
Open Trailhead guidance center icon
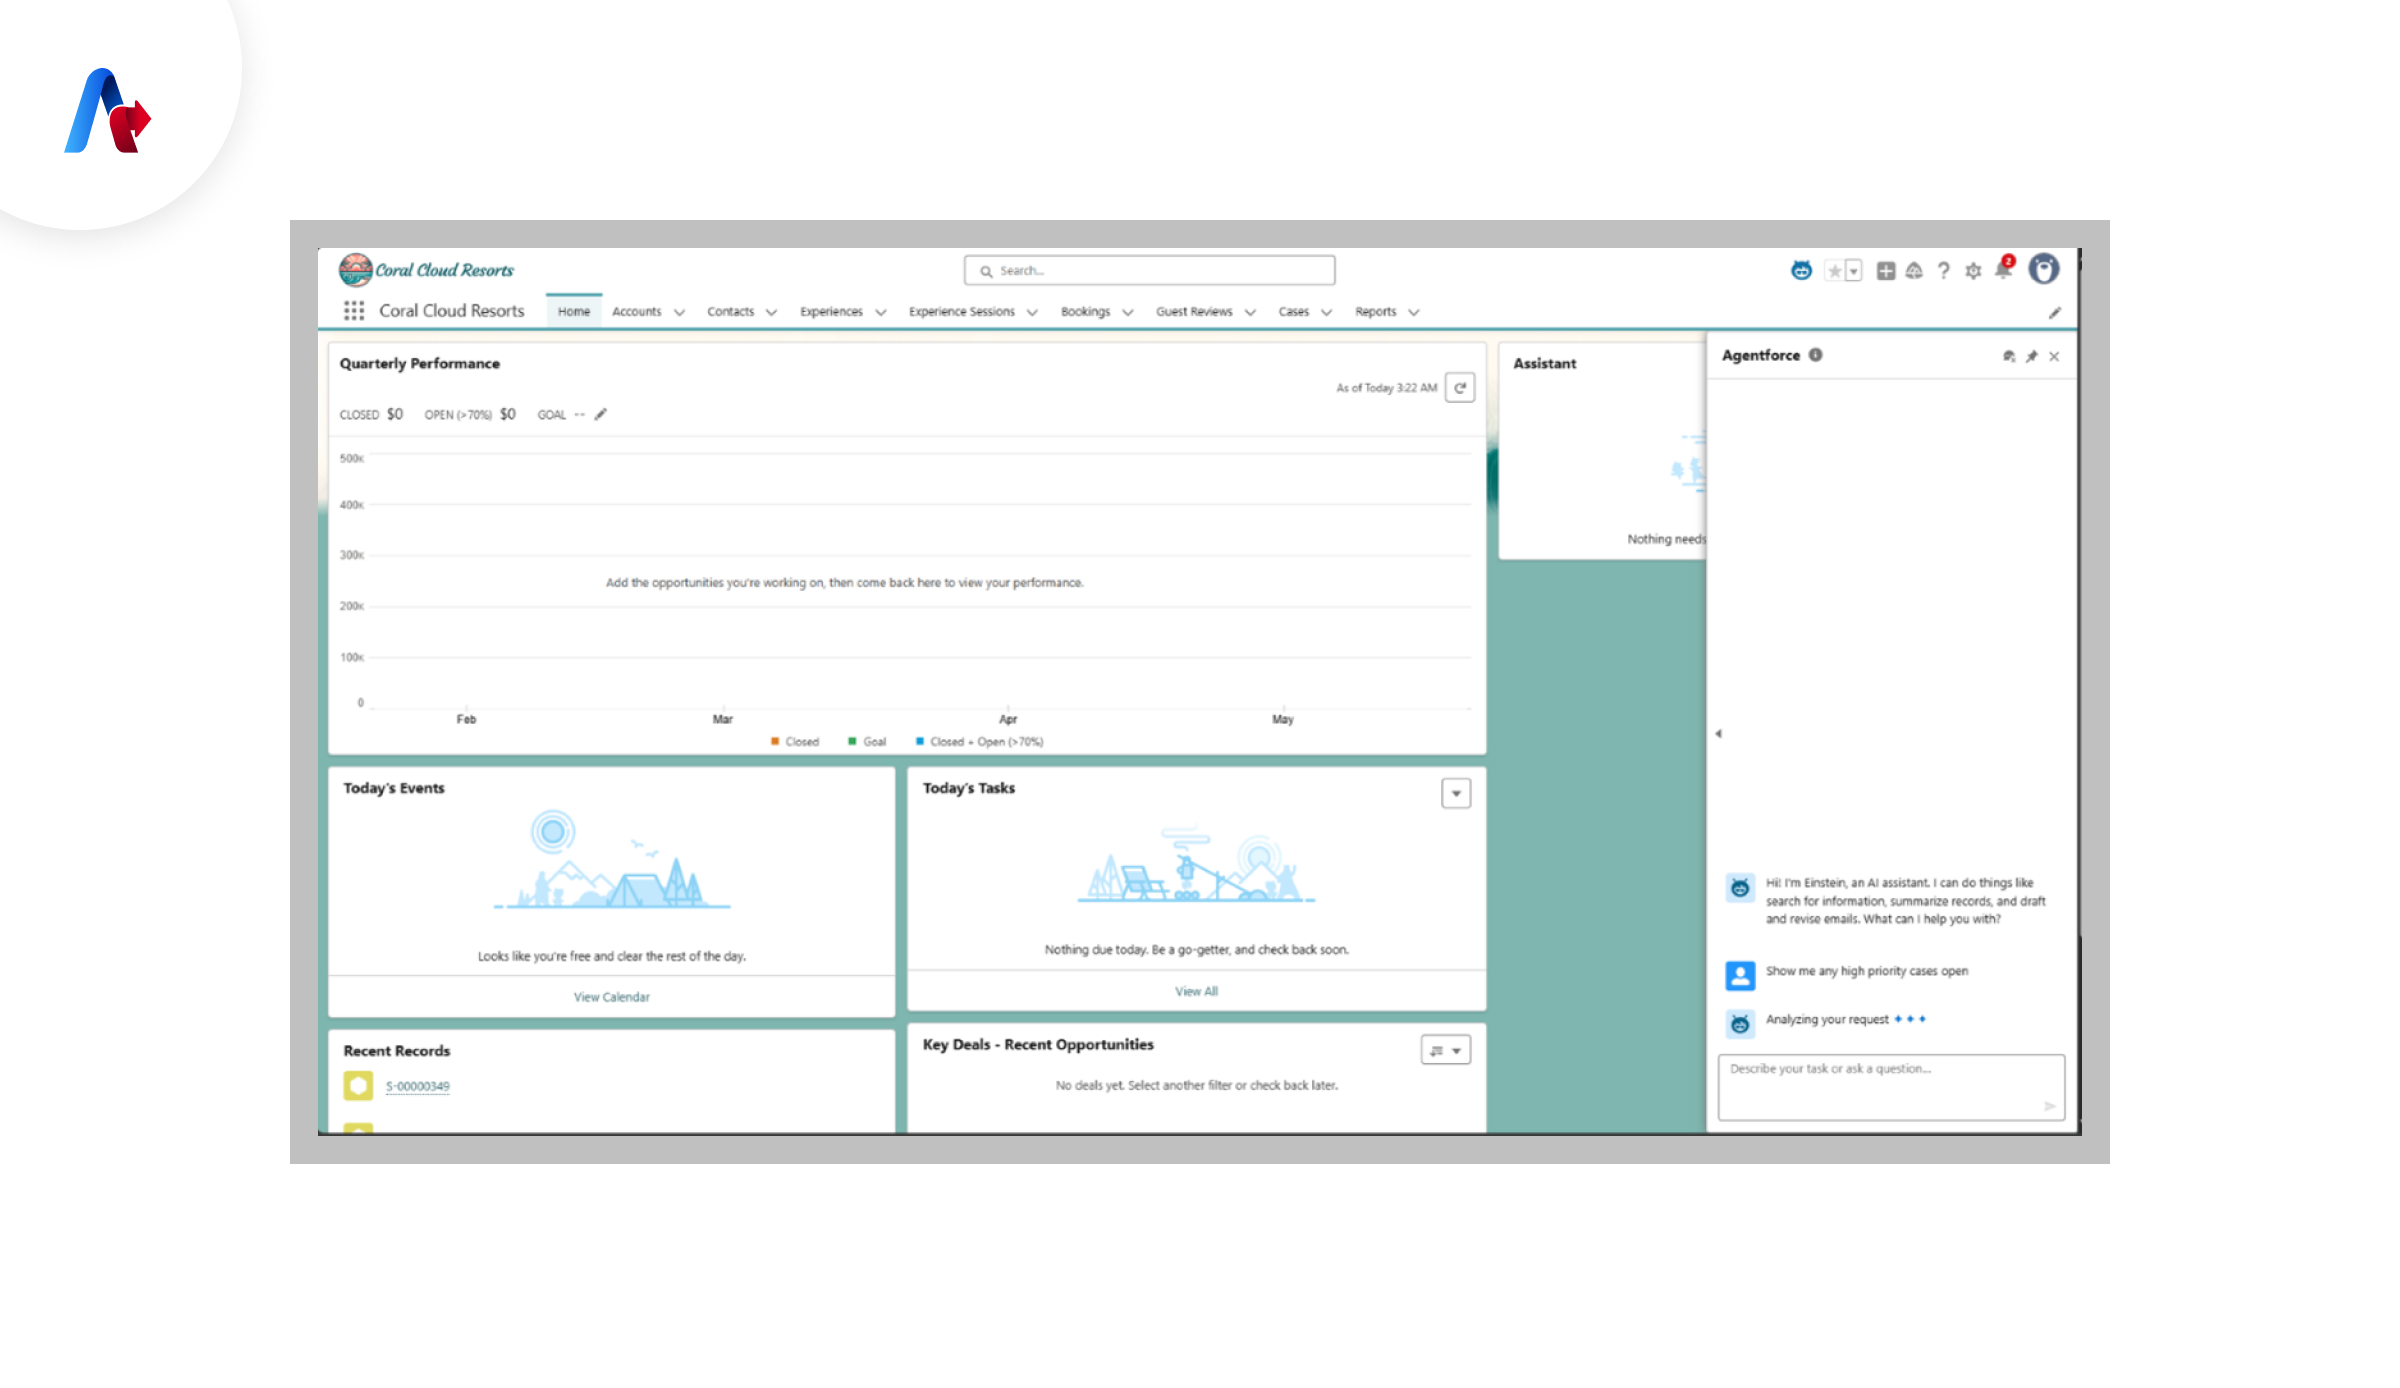(x=1914, y=271)
